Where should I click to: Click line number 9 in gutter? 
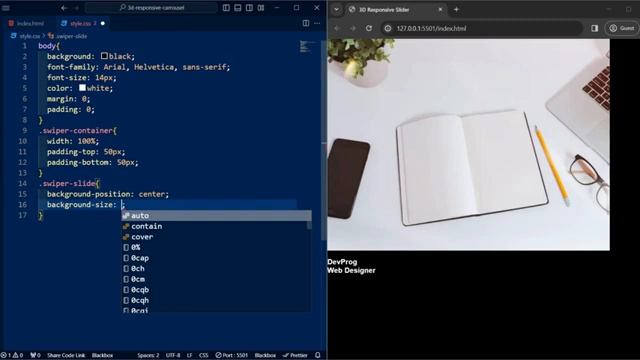coord(24,131)
